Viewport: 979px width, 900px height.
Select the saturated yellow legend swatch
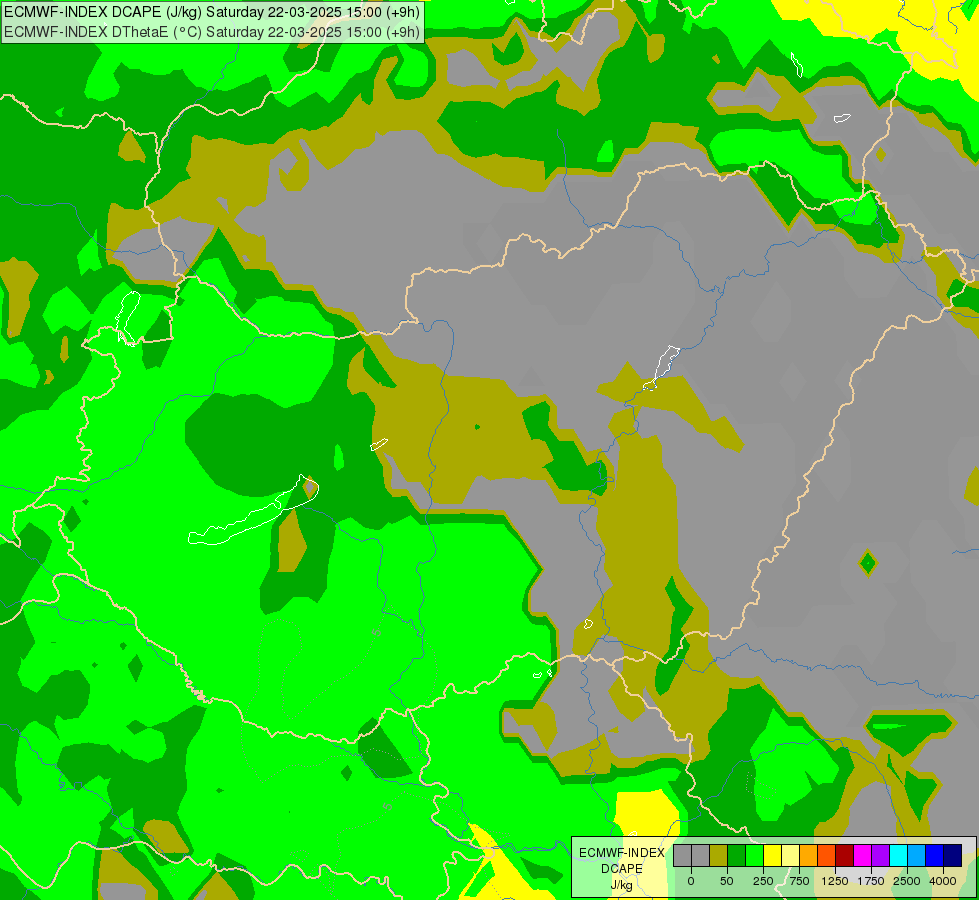[x=773, y=855]
